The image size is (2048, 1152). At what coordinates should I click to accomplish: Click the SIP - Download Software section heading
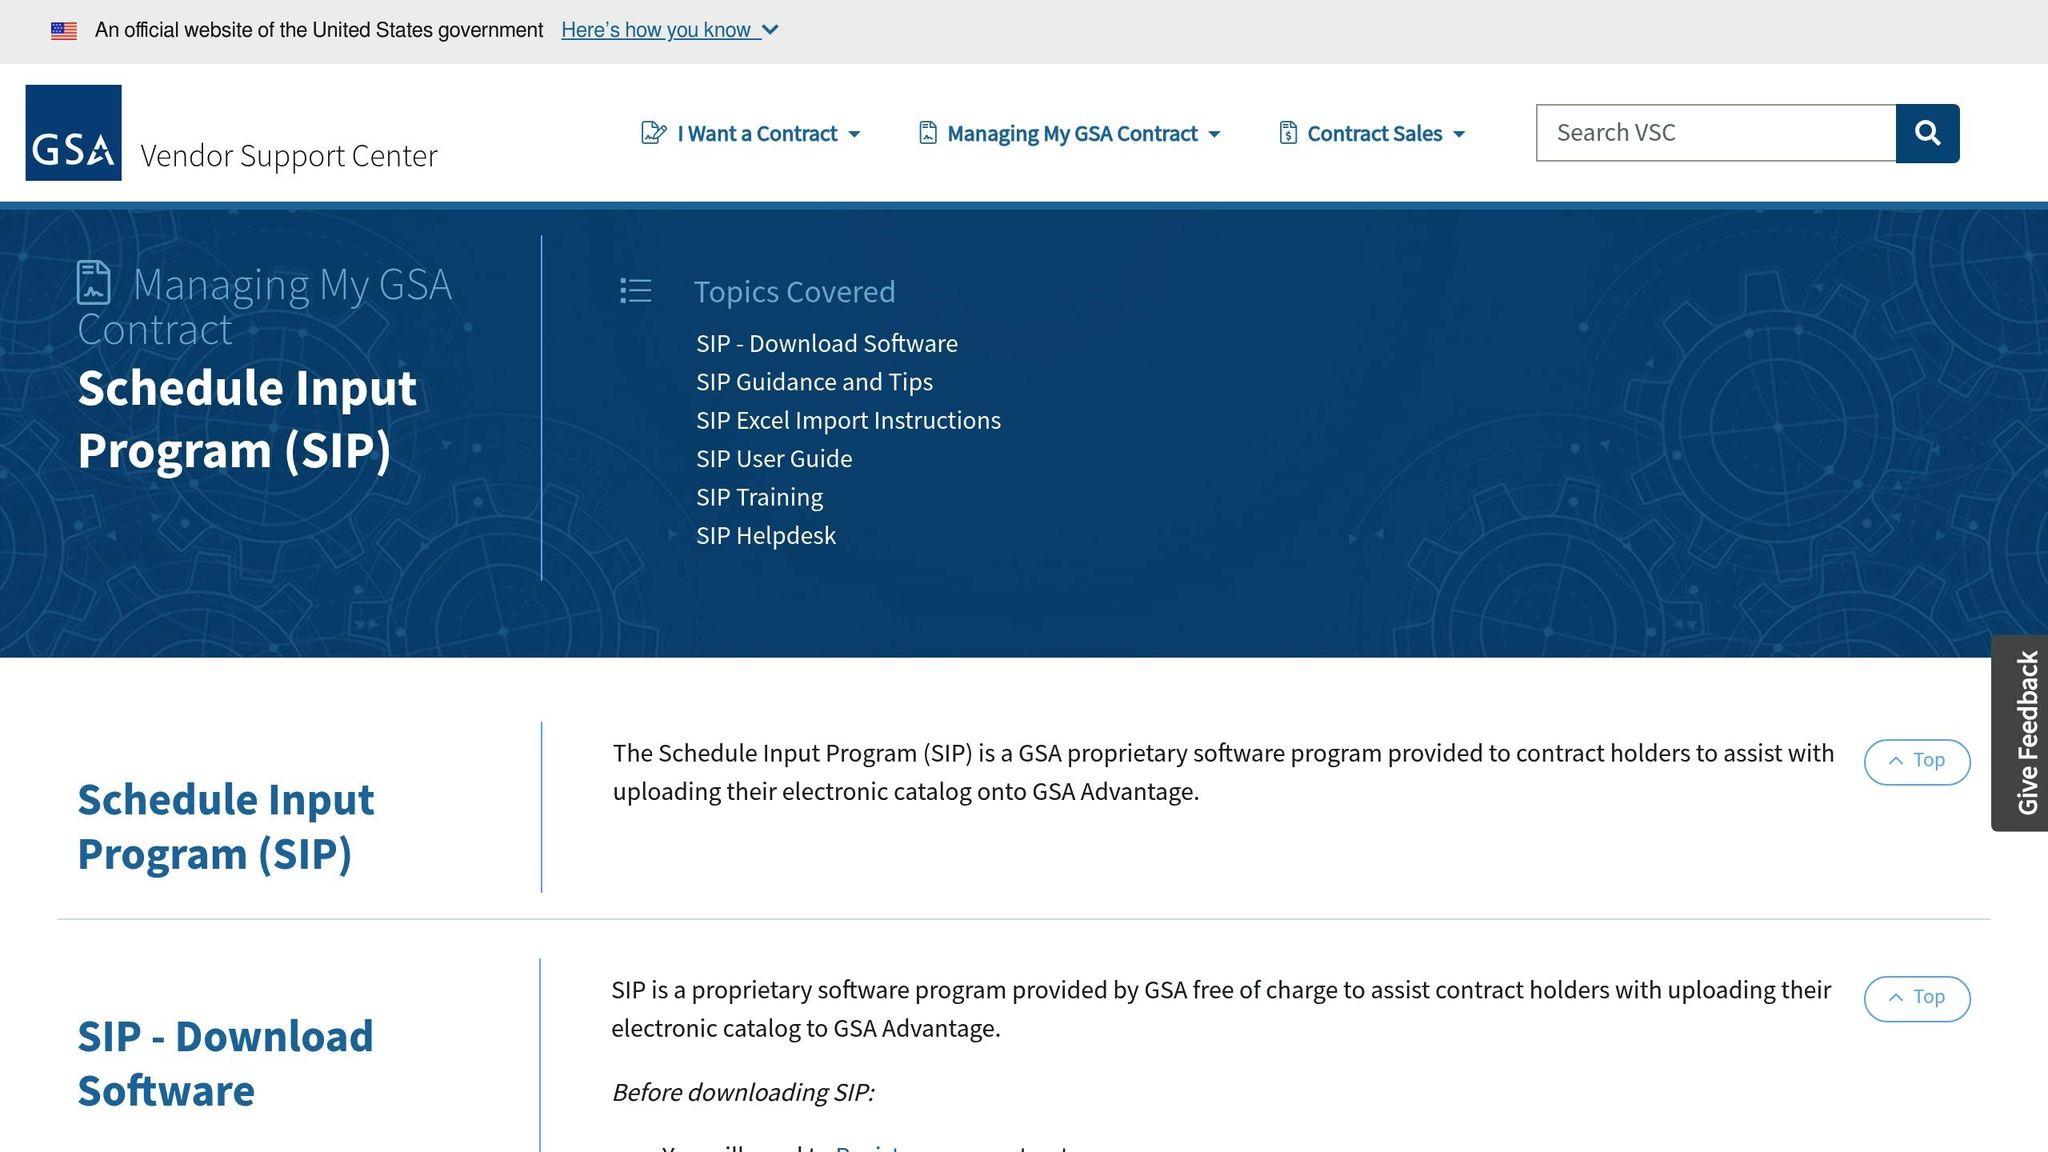tap(225, 1064)
